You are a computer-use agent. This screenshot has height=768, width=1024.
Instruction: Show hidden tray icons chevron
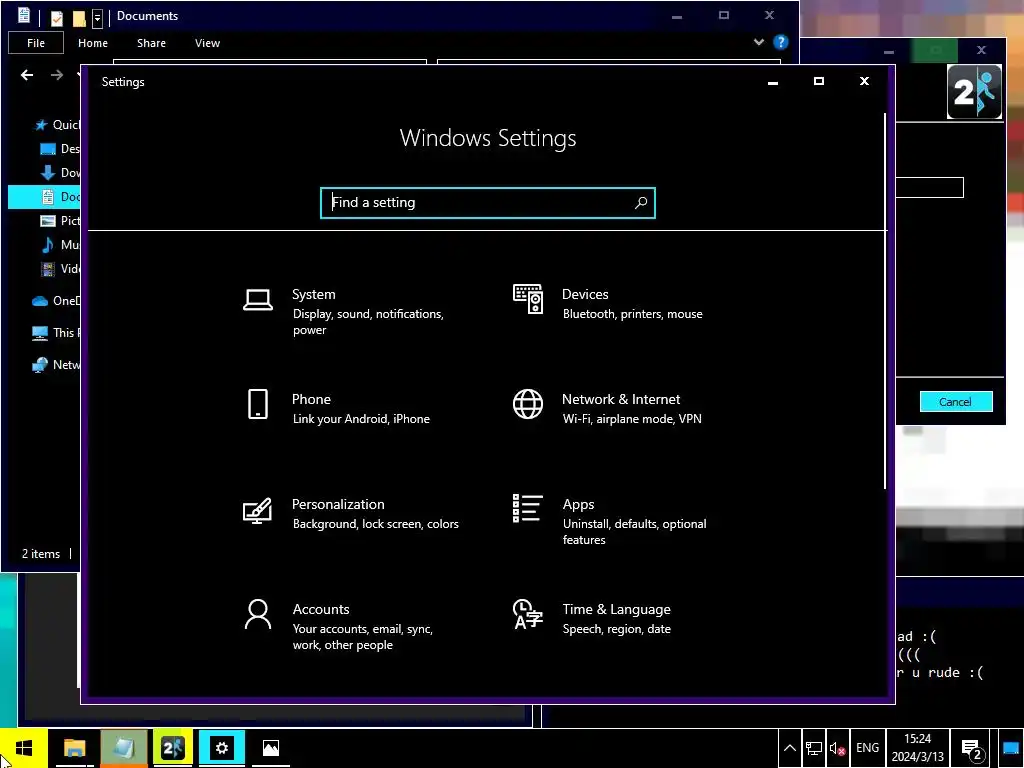(x=789, y=748)
